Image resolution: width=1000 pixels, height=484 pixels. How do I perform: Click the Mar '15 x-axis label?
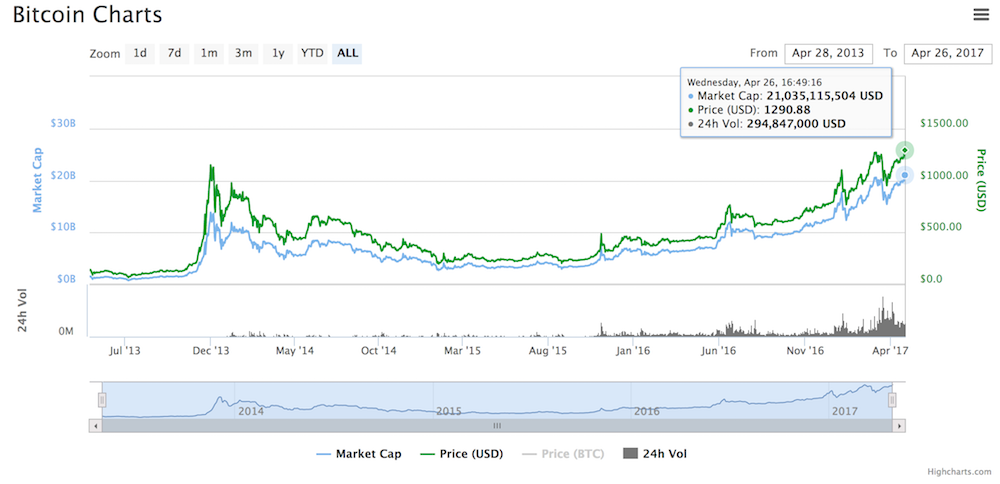click(462, 350)
